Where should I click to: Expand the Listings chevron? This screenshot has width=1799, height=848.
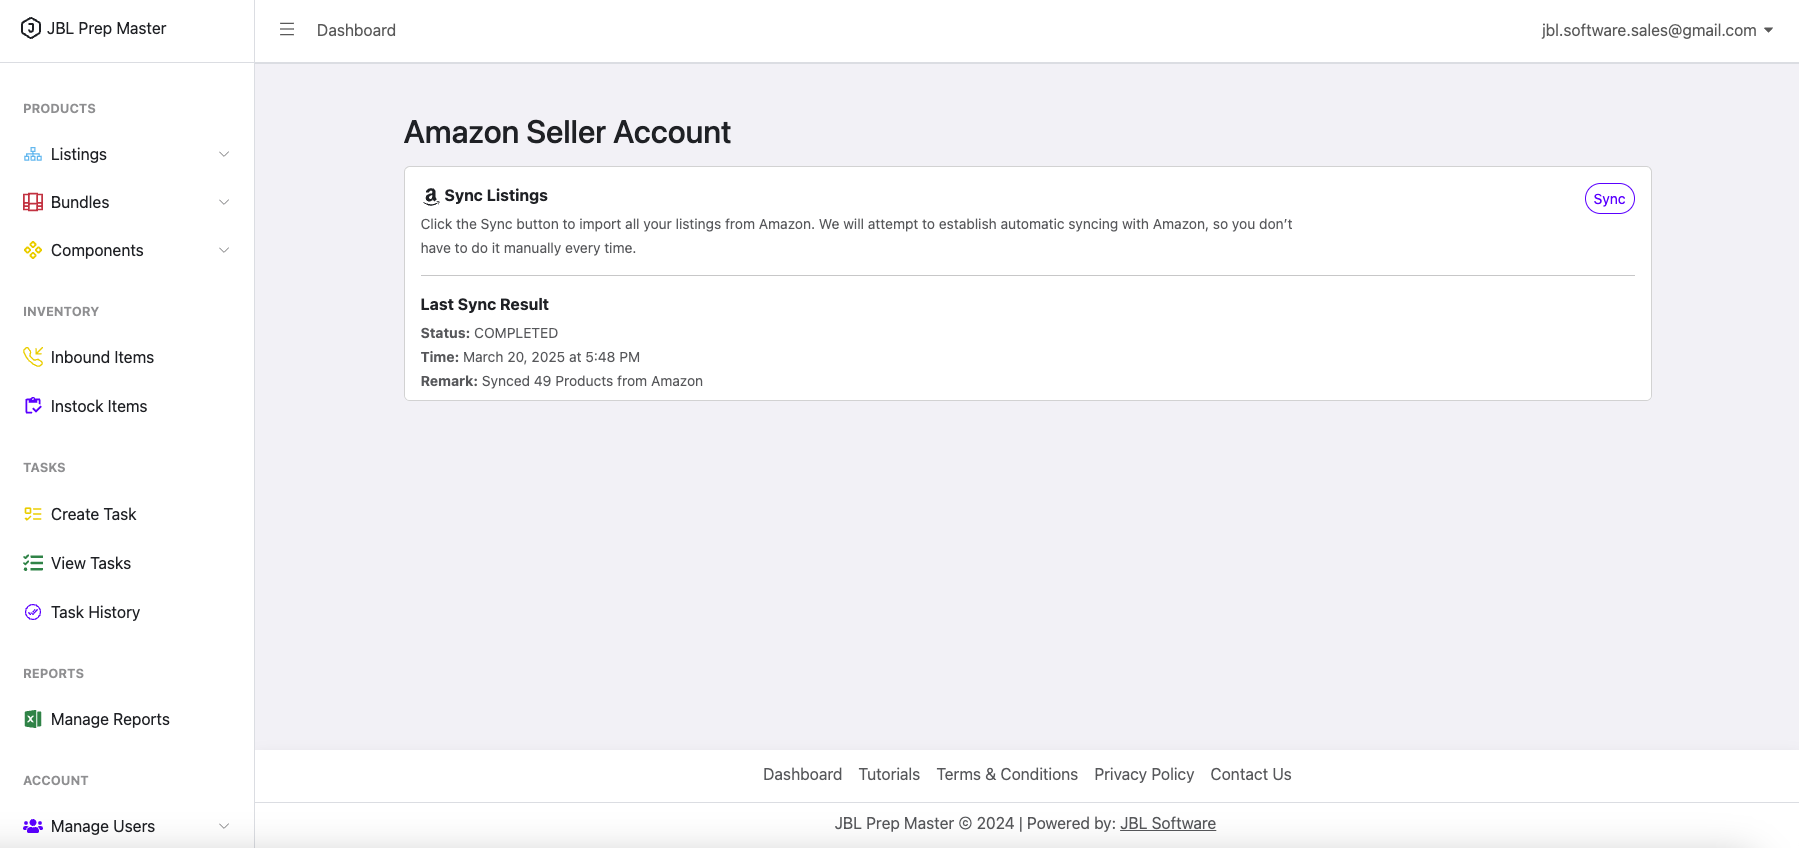coord(224,154)
